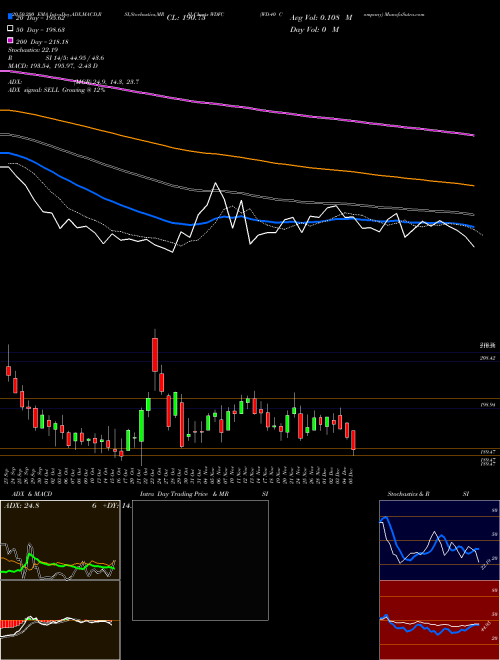Open the empty intraday trading price panel
Image resolution: width=500 pixels, height=660 pixels.
(200, 560)
